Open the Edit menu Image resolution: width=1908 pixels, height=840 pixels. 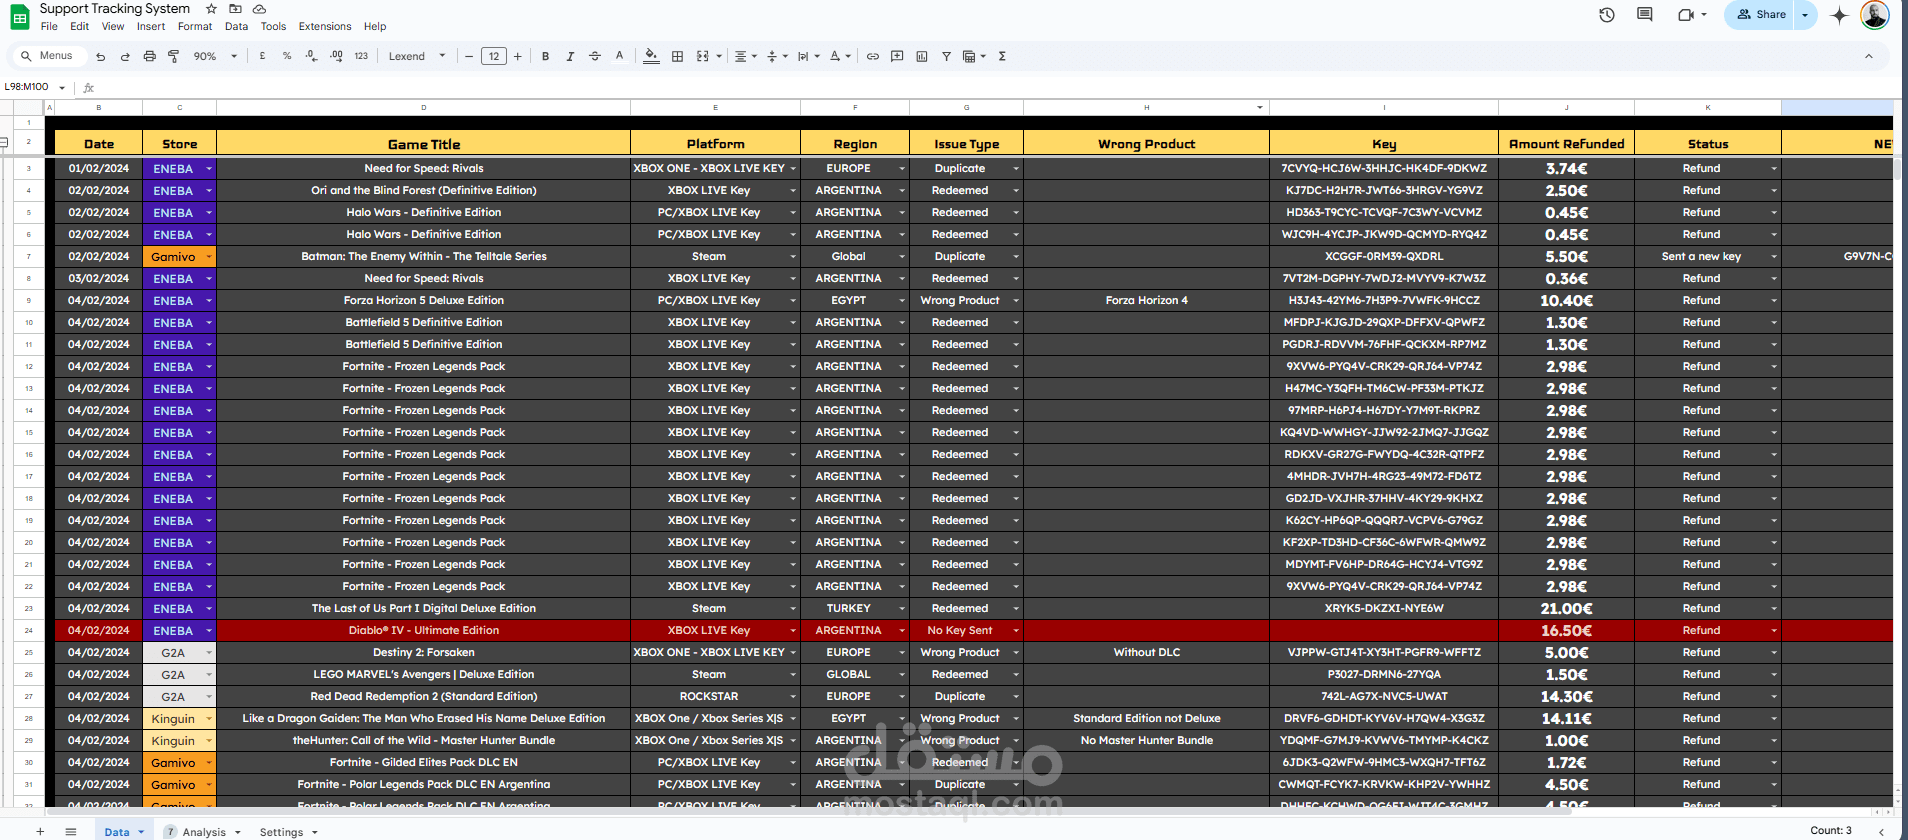[x=80, y=27]
